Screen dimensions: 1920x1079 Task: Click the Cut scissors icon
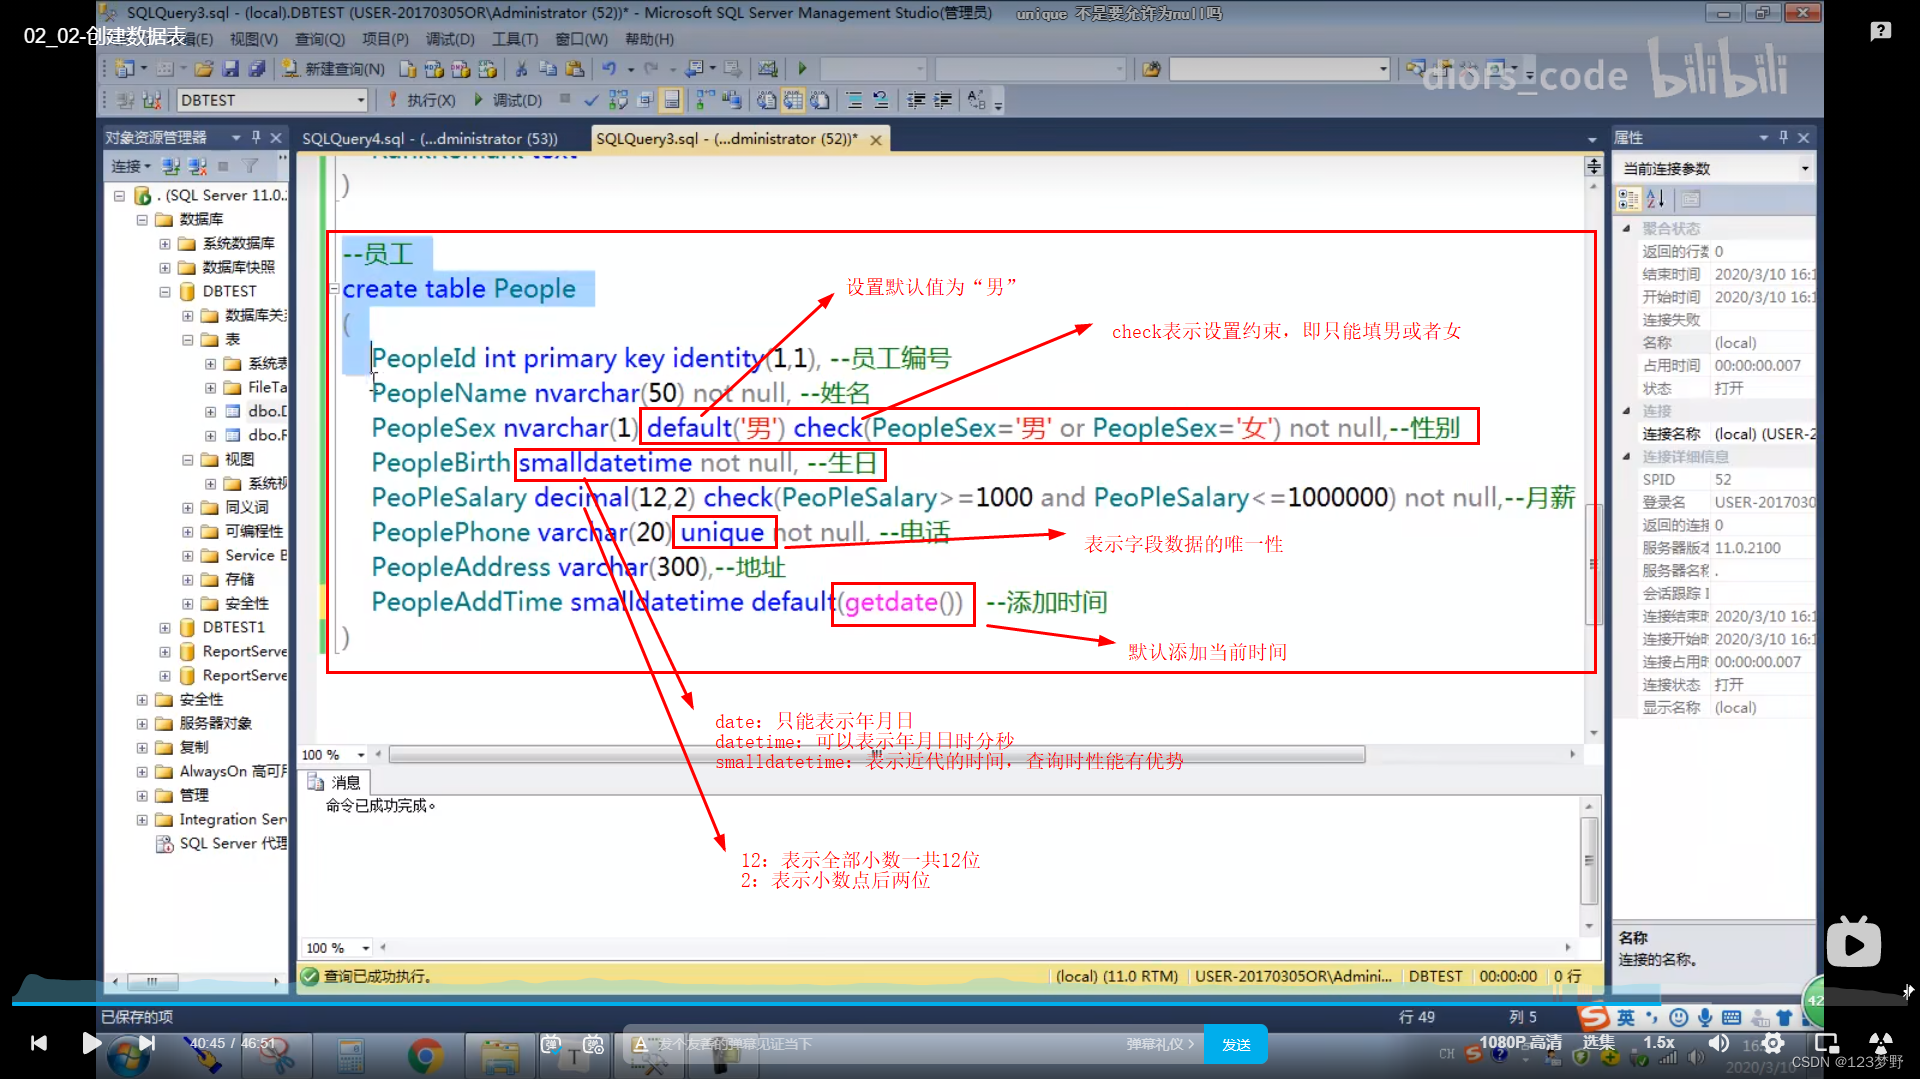point(521,69)
